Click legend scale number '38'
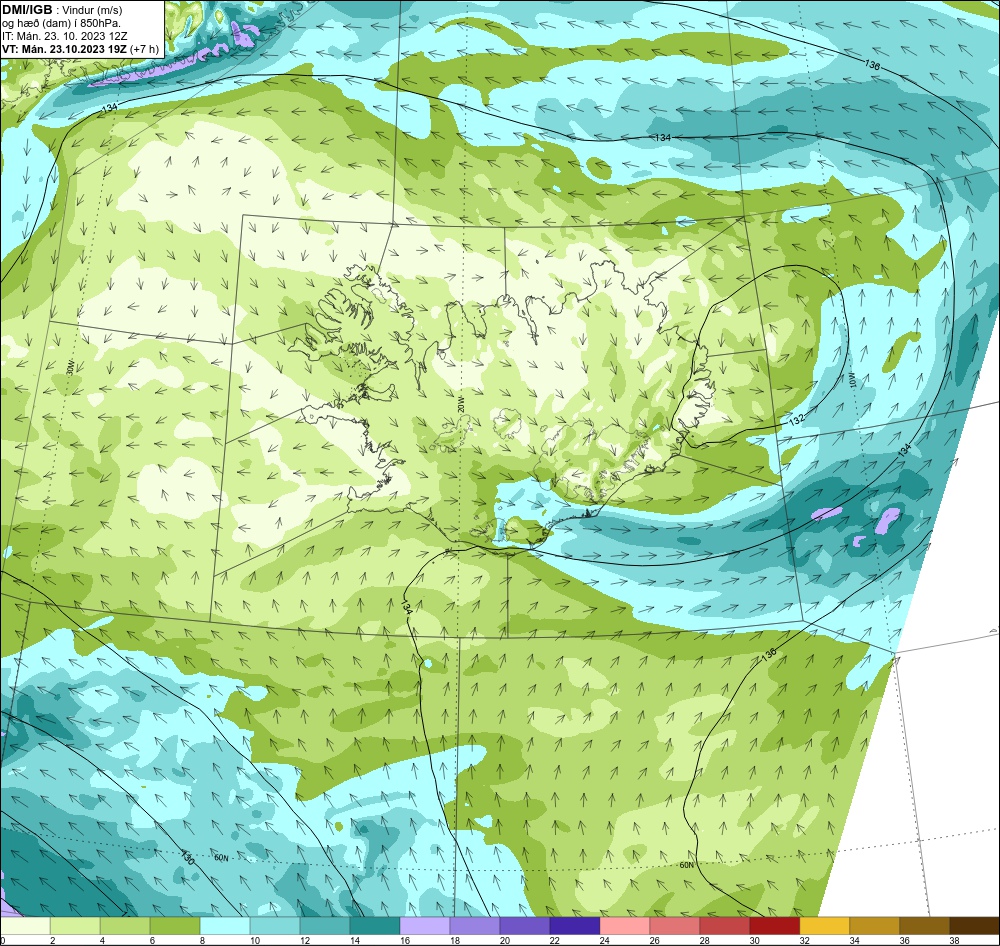The width and height of the screenshot is (1000, 946). click(x=955, y=940)
